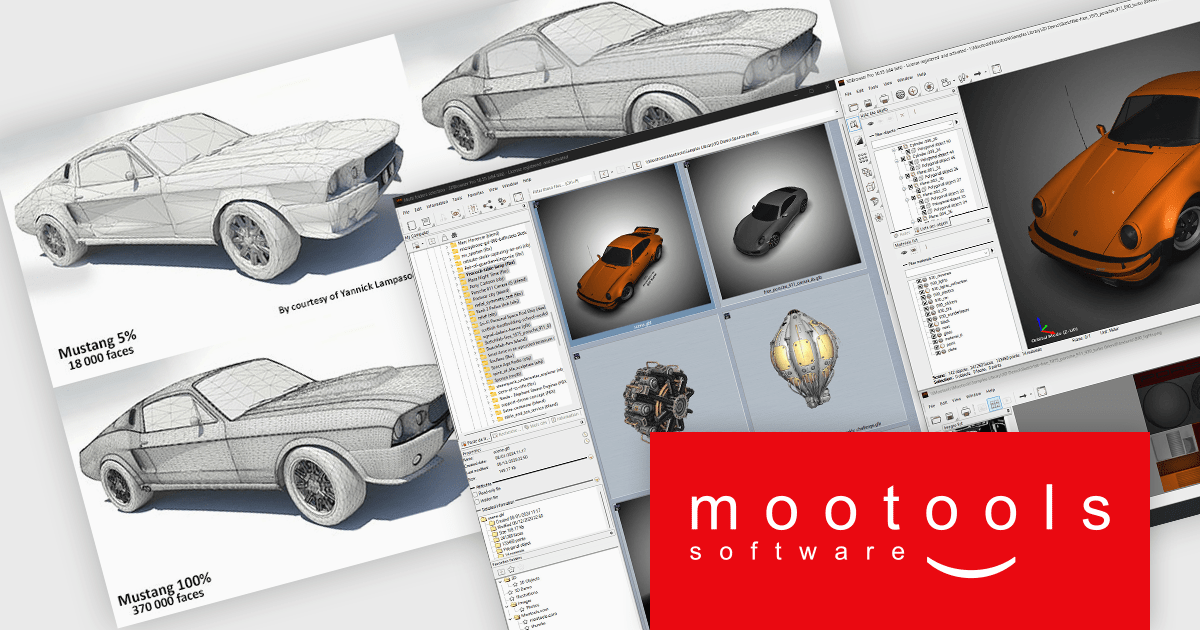Viewport: 1200px width, 630px height.
Task: Toggle the checkbox beside 930_chromes material
Action: (920, 283)
